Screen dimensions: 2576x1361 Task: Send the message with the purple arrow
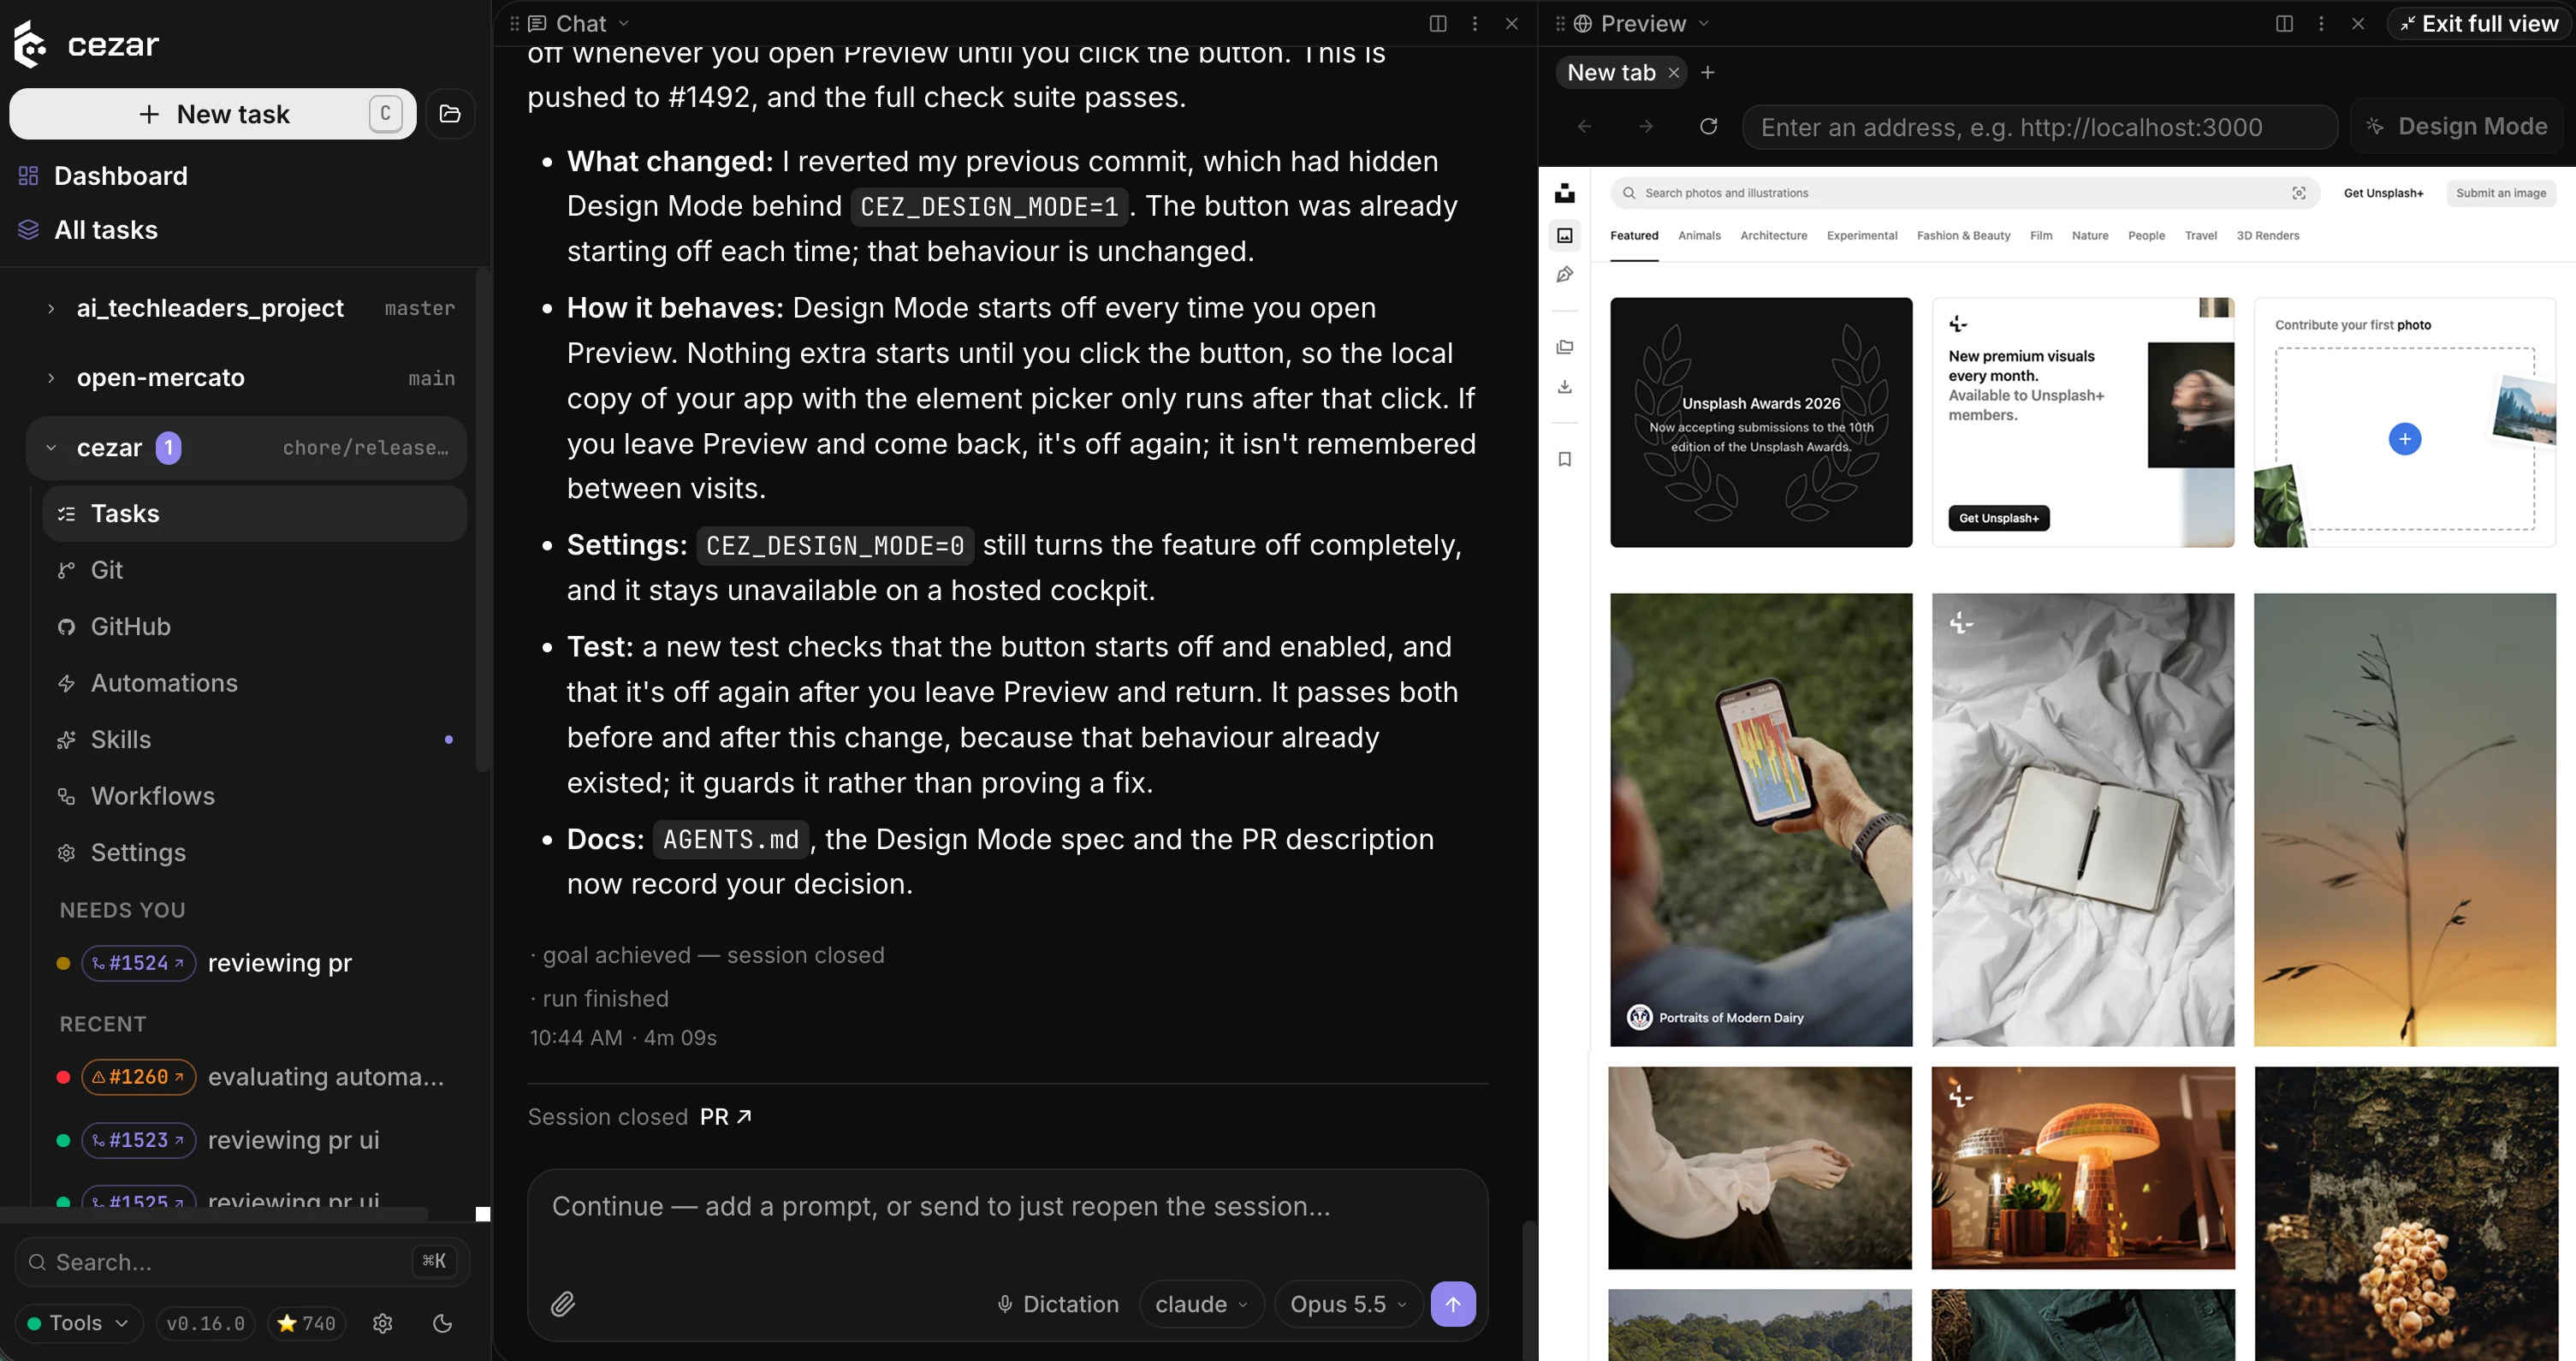[x=1453, y=1304]
